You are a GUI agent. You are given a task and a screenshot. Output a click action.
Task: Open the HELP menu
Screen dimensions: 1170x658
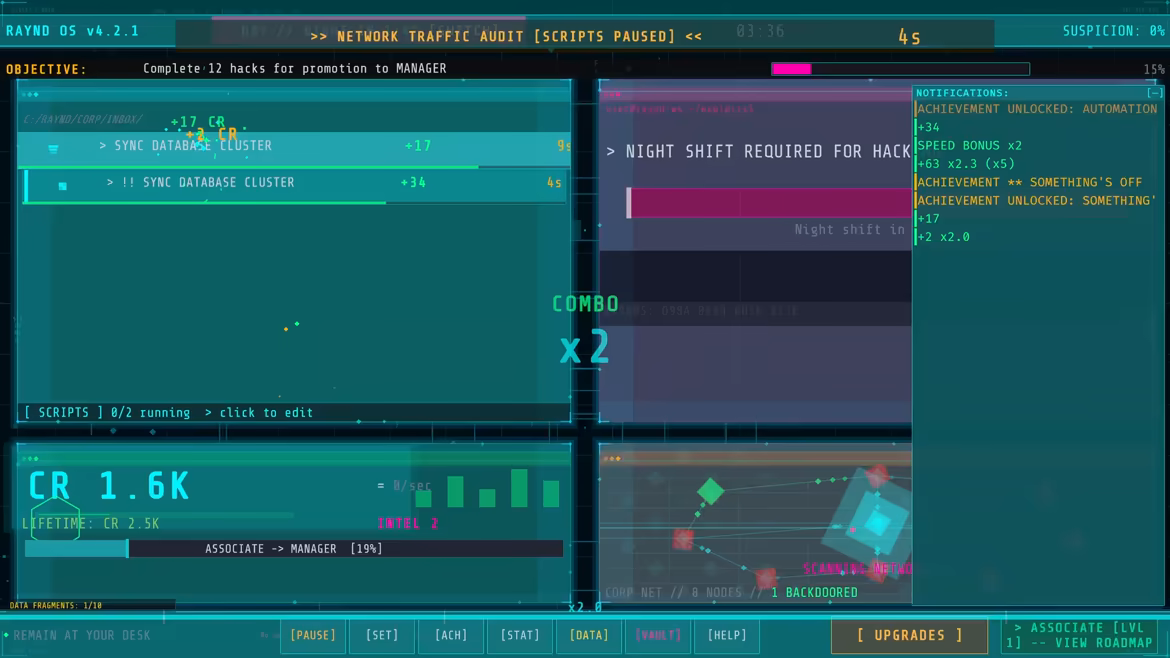coord(727,636)
